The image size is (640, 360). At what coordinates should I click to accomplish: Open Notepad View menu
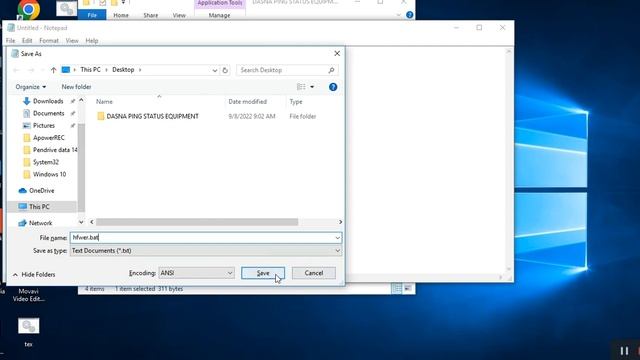pos(72,41)
